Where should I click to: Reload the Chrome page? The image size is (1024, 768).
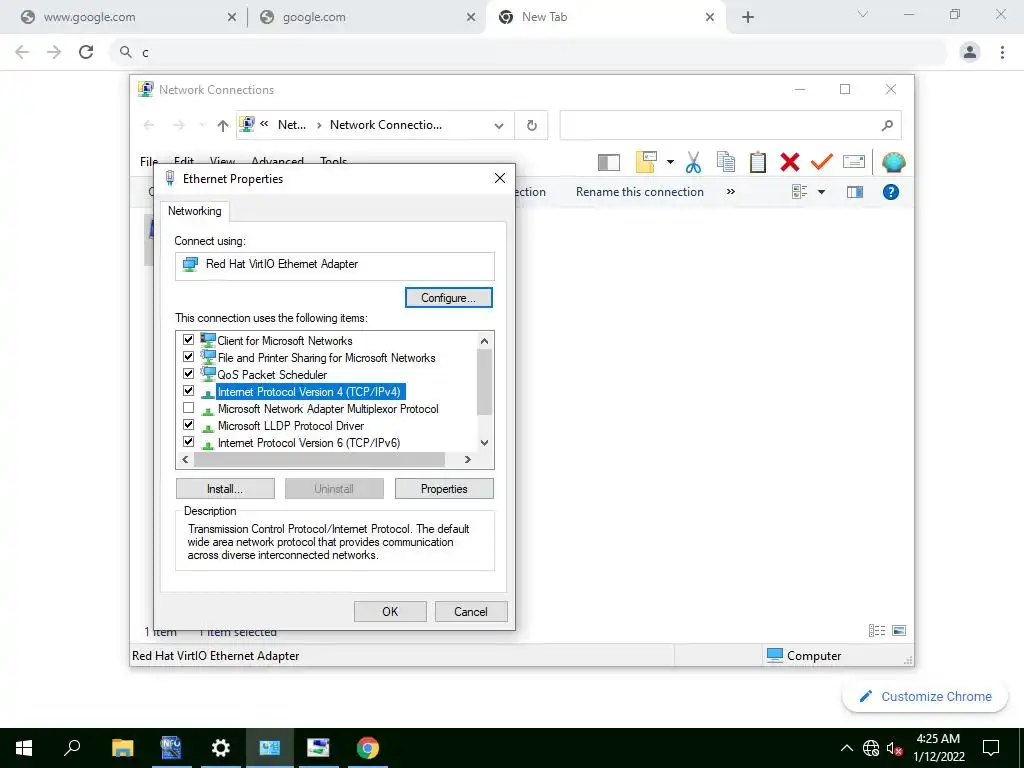click(x=86, y=52)
